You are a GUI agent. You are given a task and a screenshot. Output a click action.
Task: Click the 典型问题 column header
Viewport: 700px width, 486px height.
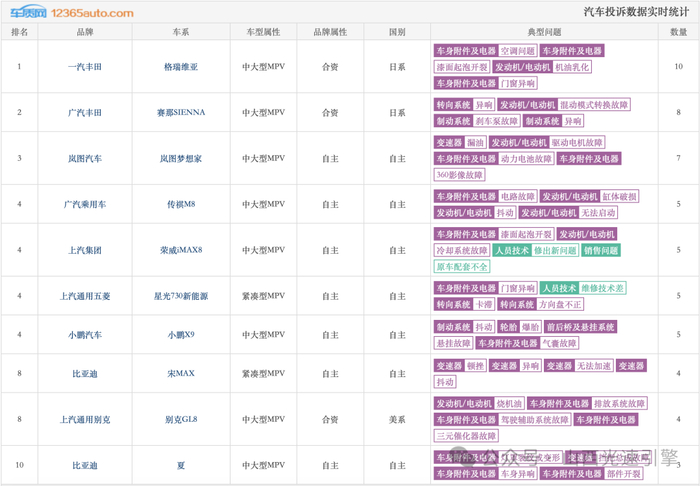(x=544, y=32)
